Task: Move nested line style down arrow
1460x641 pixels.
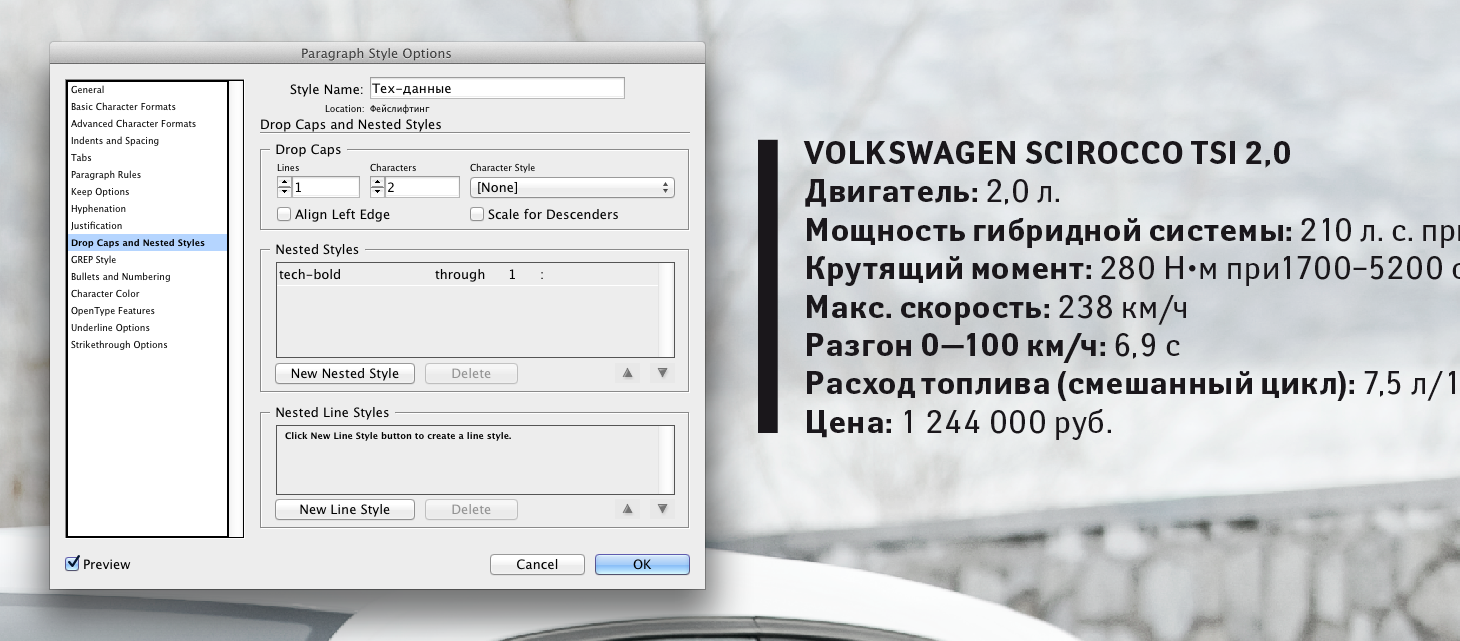Action: pyautogui.click(x=662, y=509)
